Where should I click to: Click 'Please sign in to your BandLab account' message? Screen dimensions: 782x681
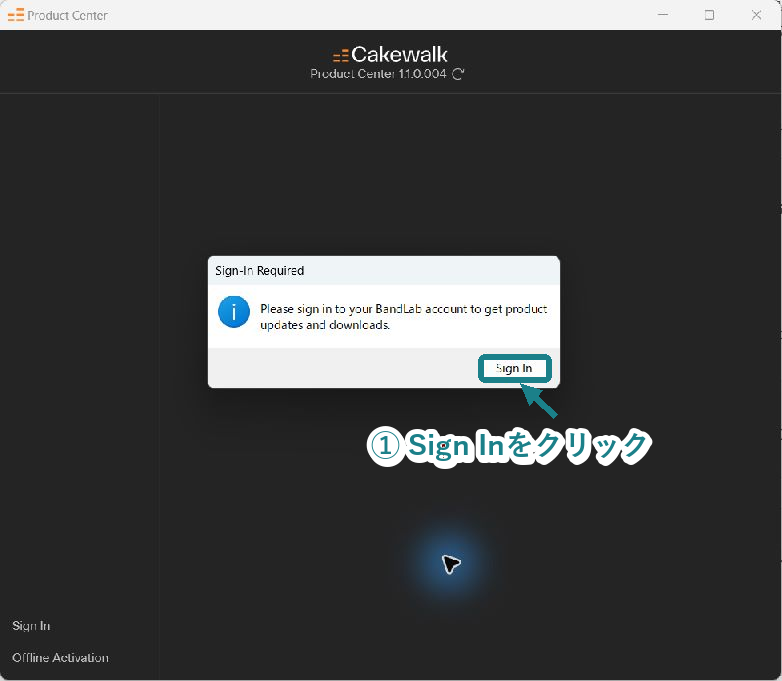point(403,317)
